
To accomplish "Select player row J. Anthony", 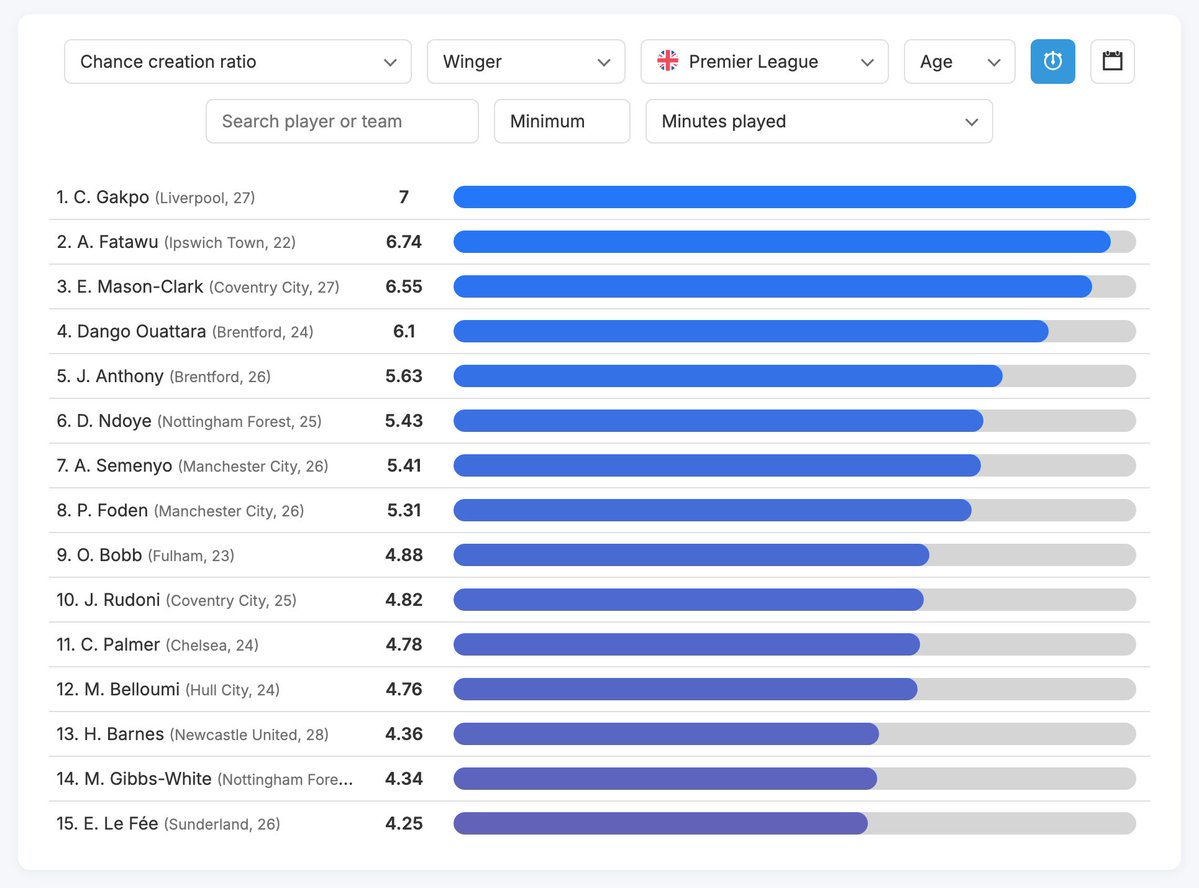I will [600, 376].
